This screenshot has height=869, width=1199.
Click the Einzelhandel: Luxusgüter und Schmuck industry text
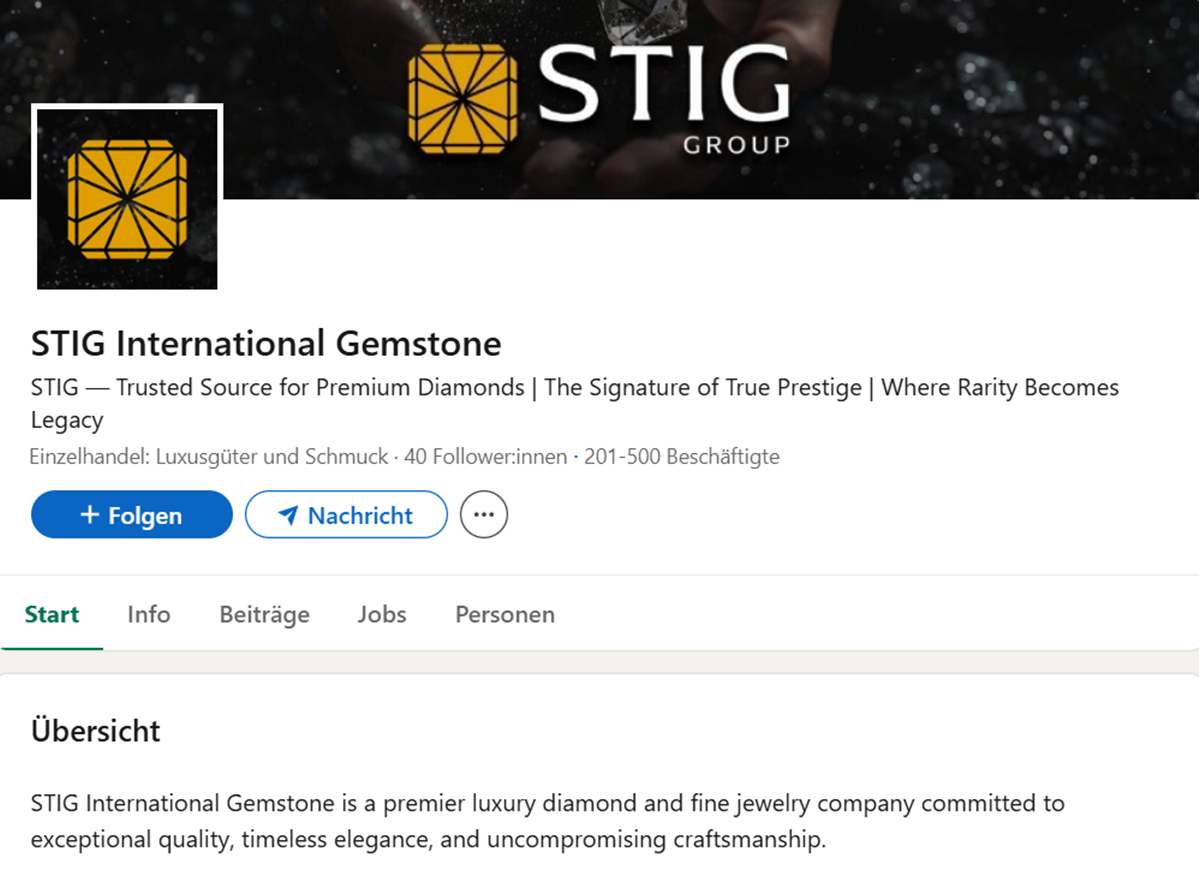(x=209, y=457)
